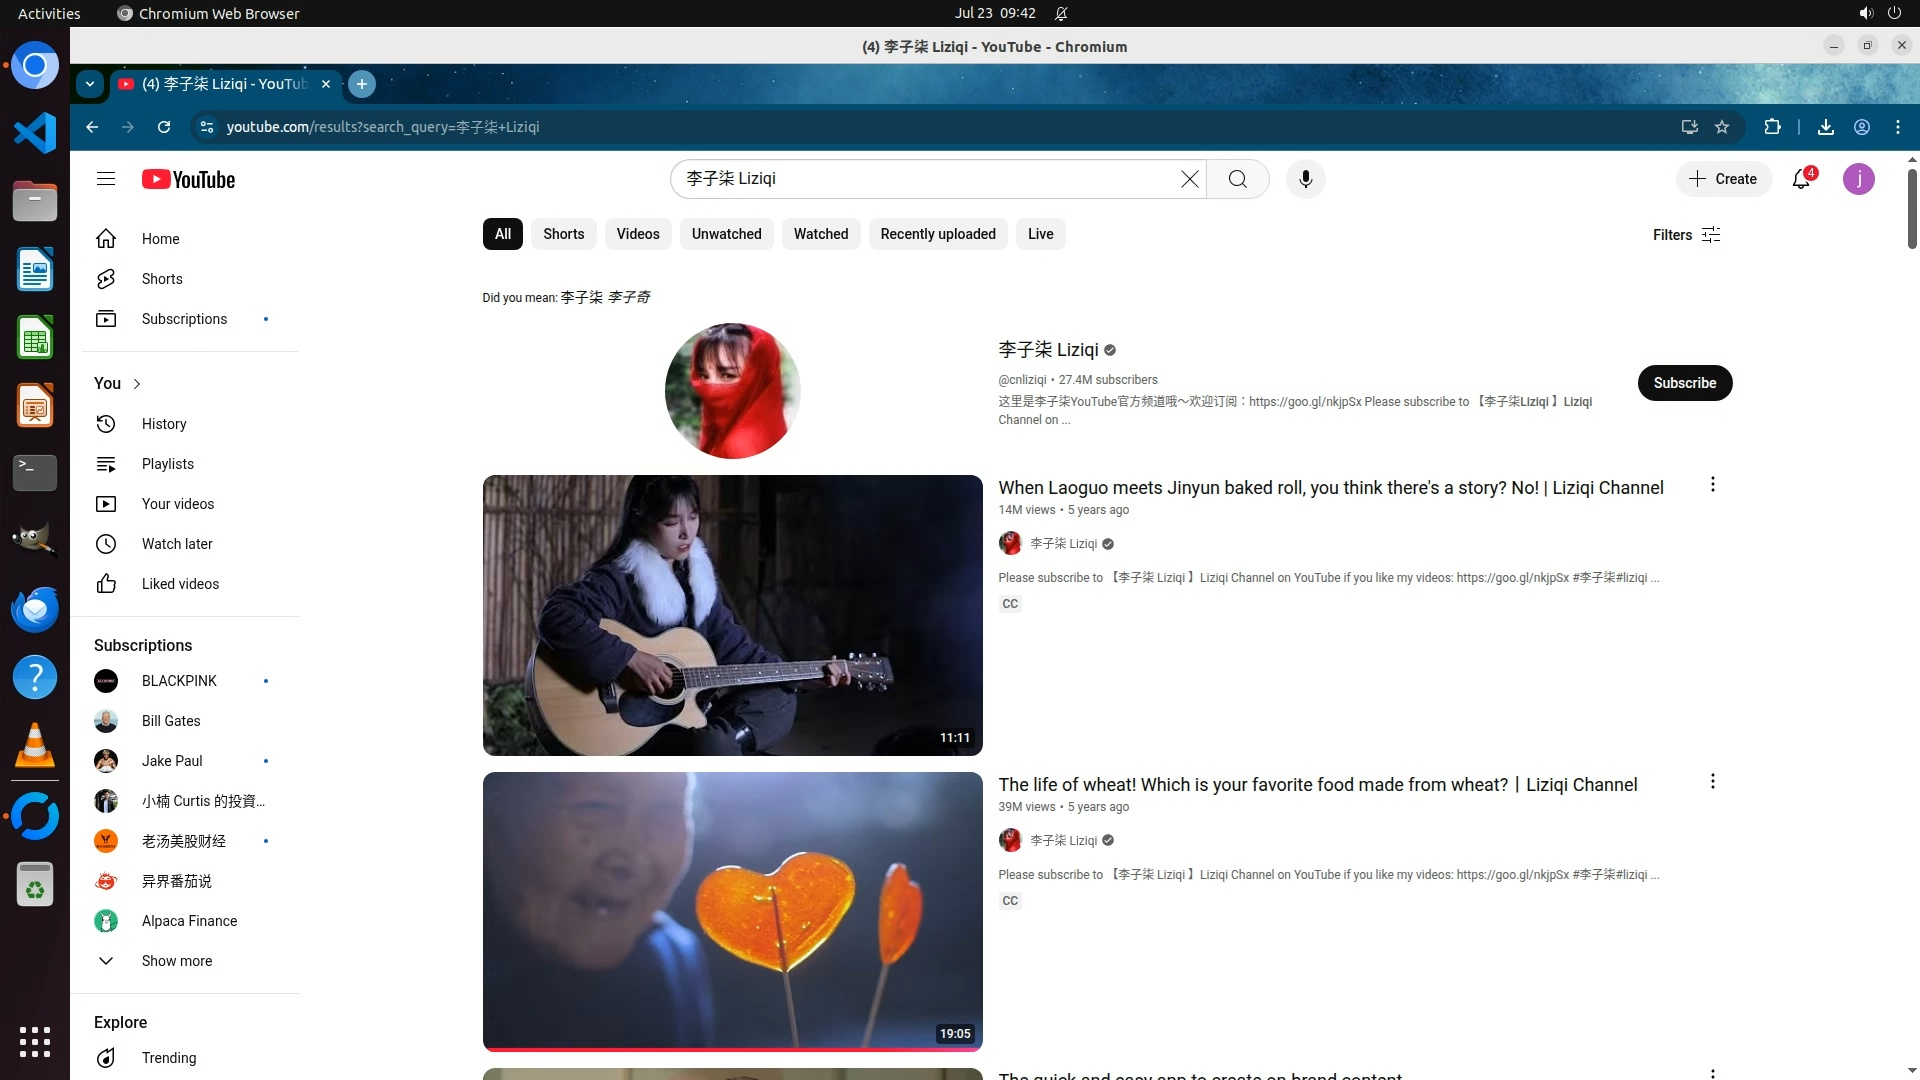Open the VLC media player dock icon

pos(35,746)
